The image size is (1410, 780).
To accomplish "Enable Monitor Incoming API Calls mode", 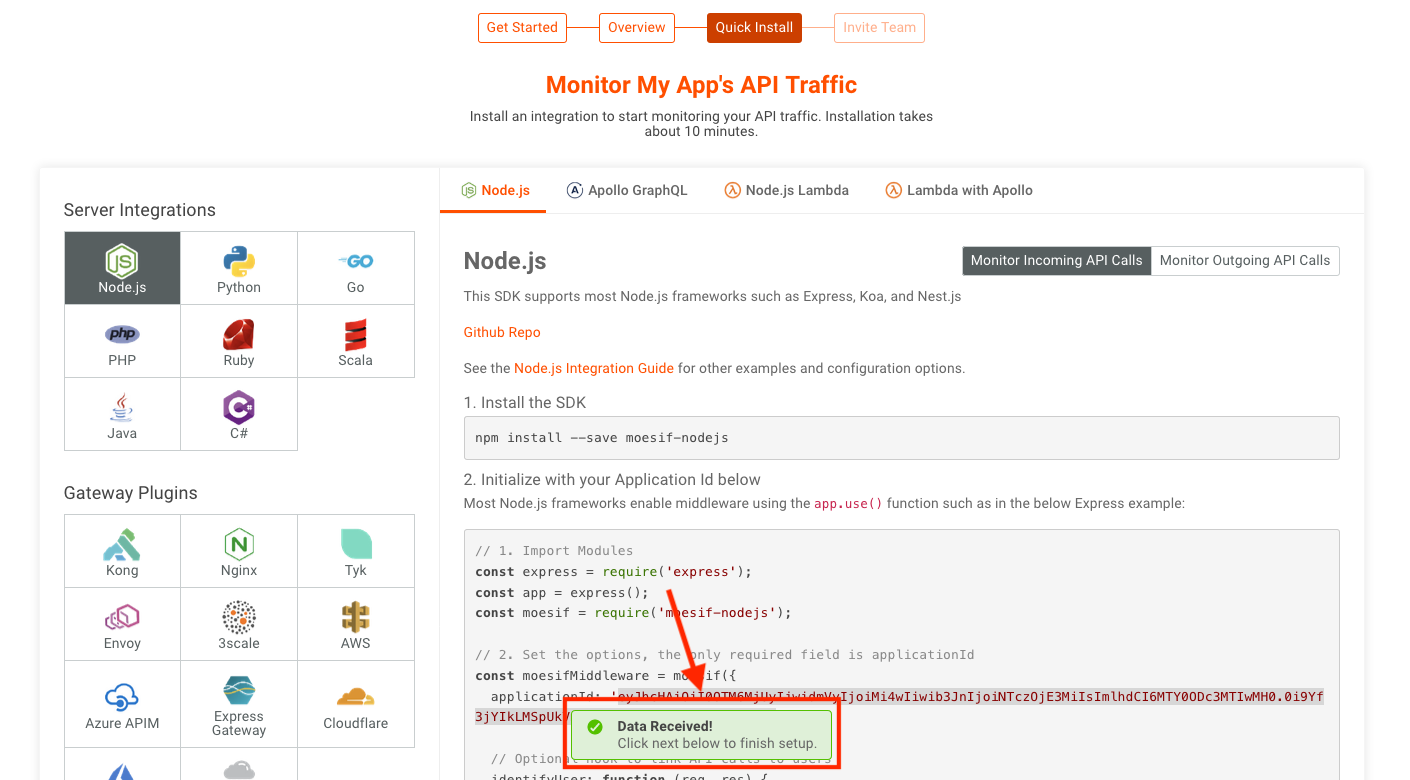I will 1056,260.
